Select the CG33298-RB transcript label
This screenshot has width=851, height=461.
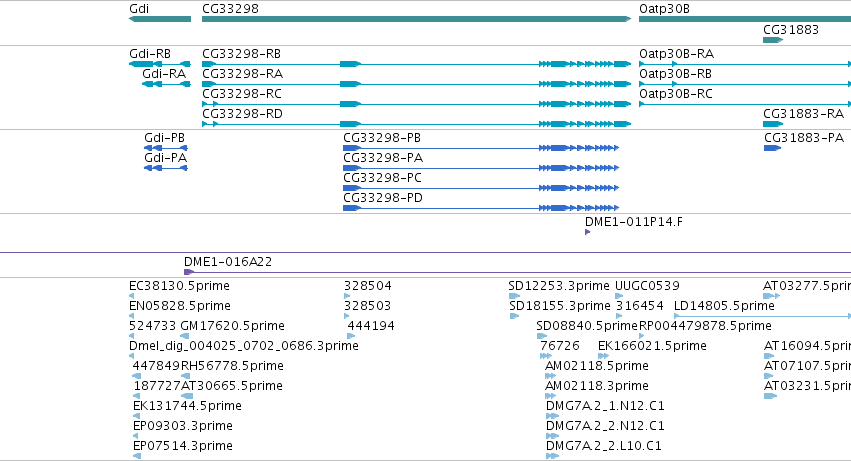pos(242,54)
